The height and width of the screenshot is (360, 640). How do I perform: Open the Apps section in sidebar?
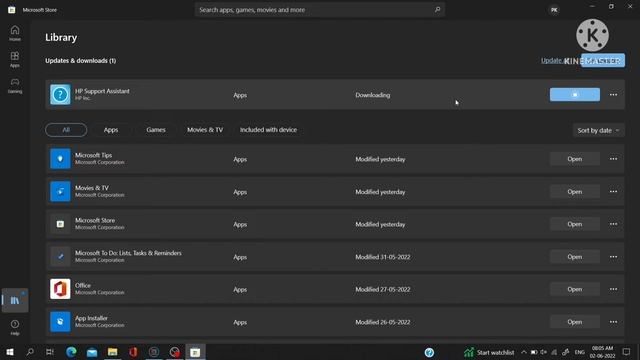tap(15, 59)
